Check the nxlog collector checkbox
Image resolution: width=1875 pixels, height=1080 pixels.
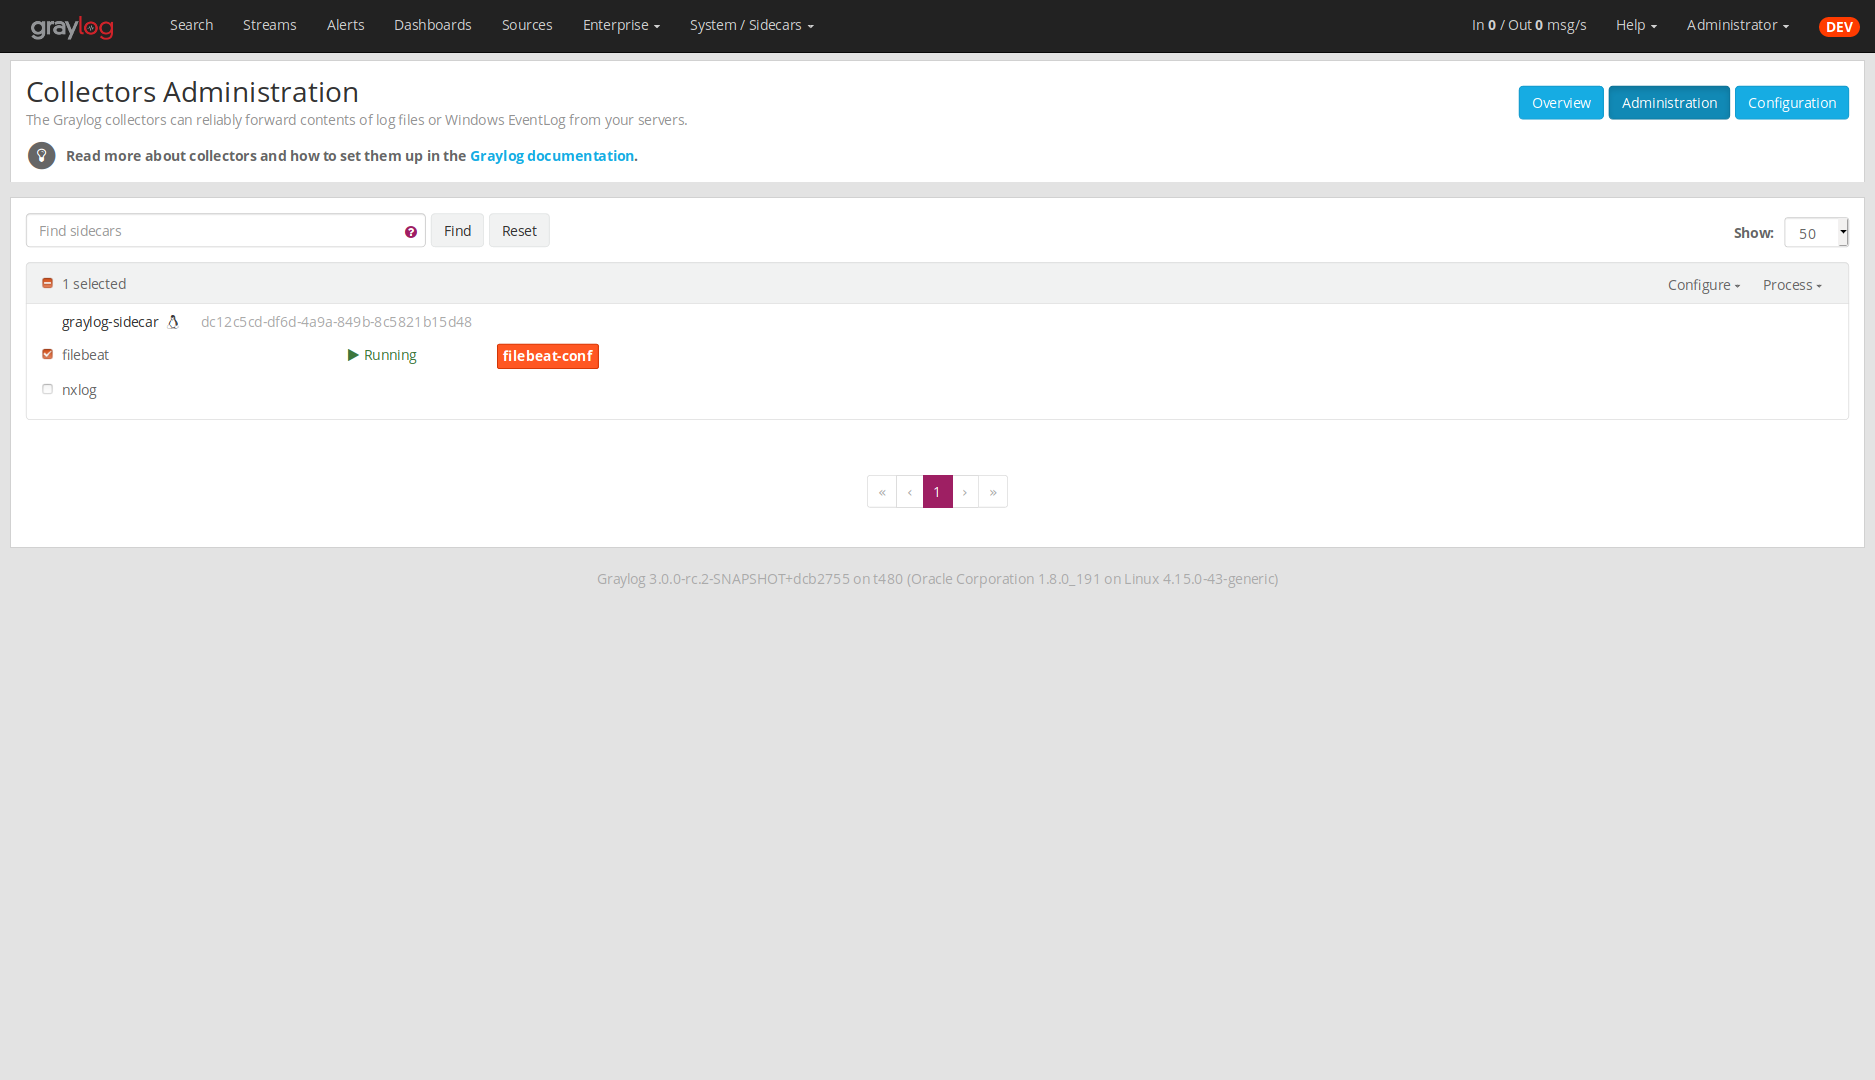[47, 389]
